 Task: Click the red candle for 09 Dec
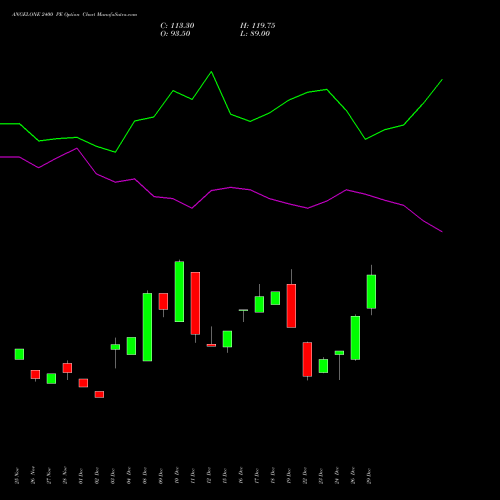(x=163, y=301)
